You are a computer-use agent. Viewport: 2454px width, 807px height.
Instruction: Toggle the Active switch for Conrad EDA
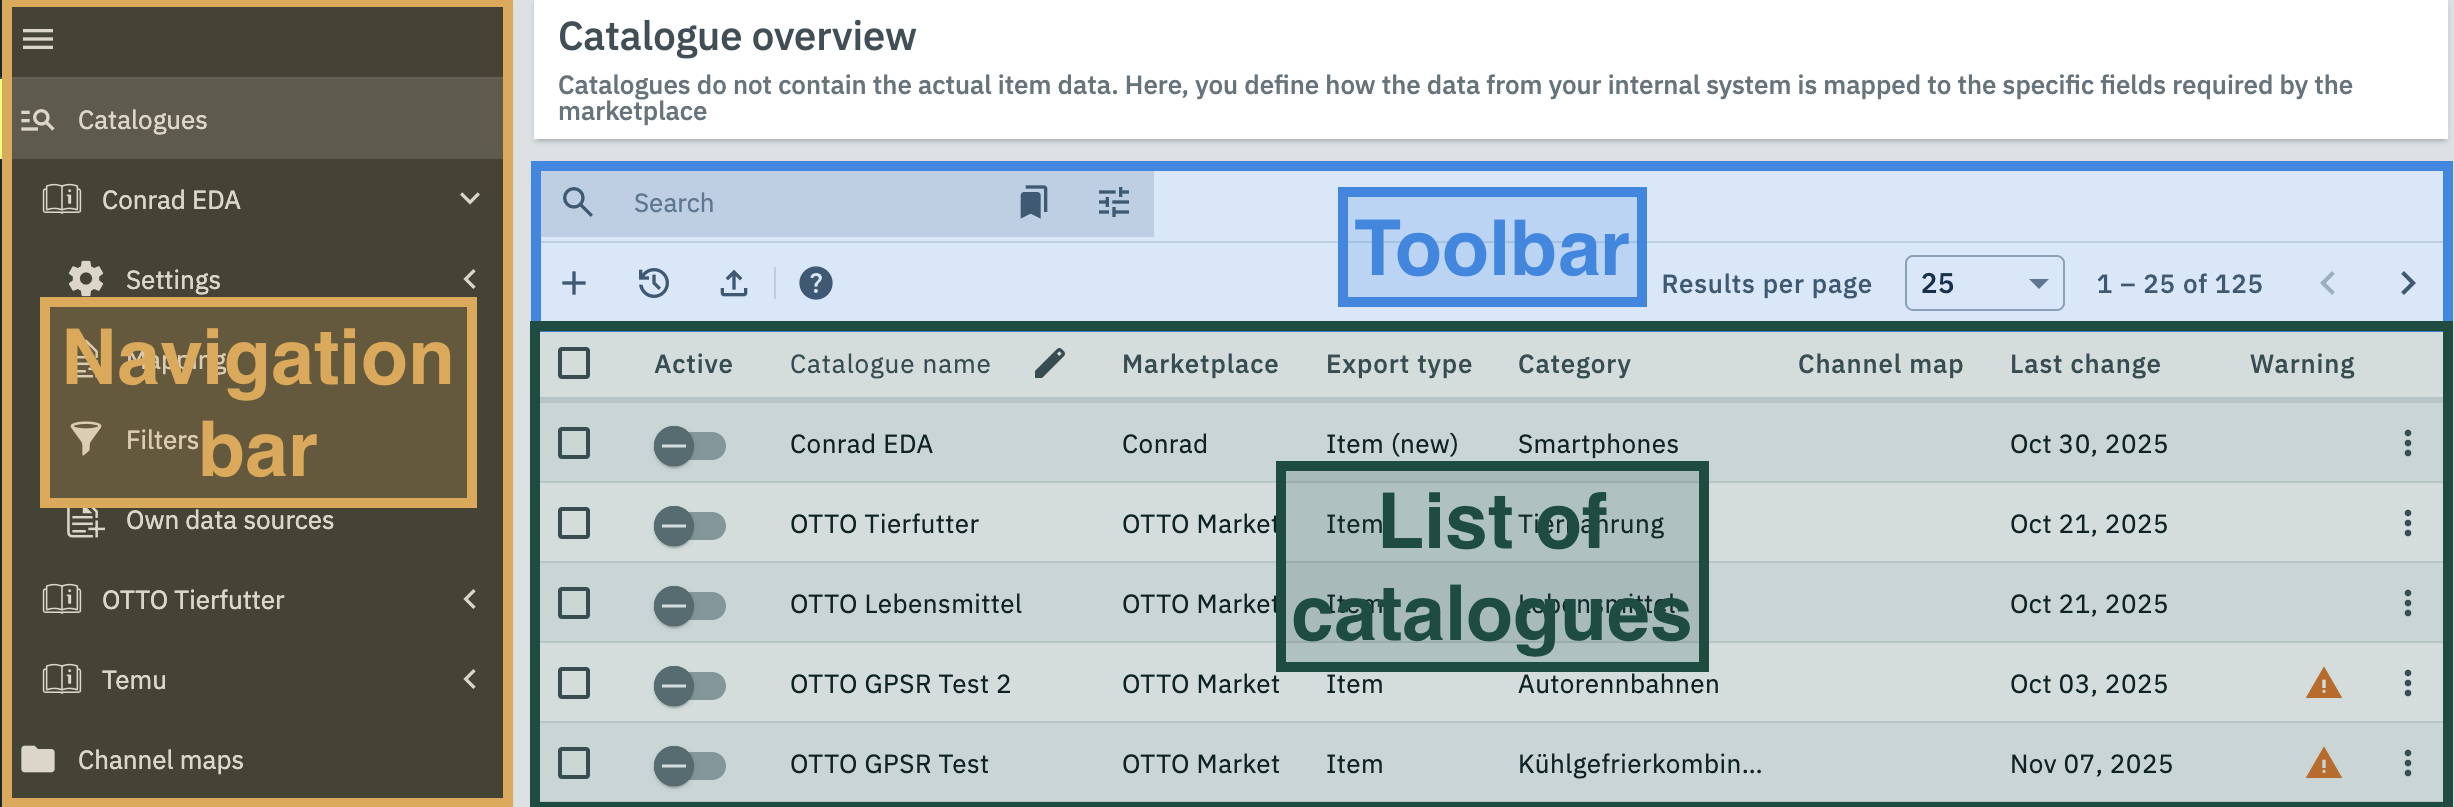tap(690, 445)
